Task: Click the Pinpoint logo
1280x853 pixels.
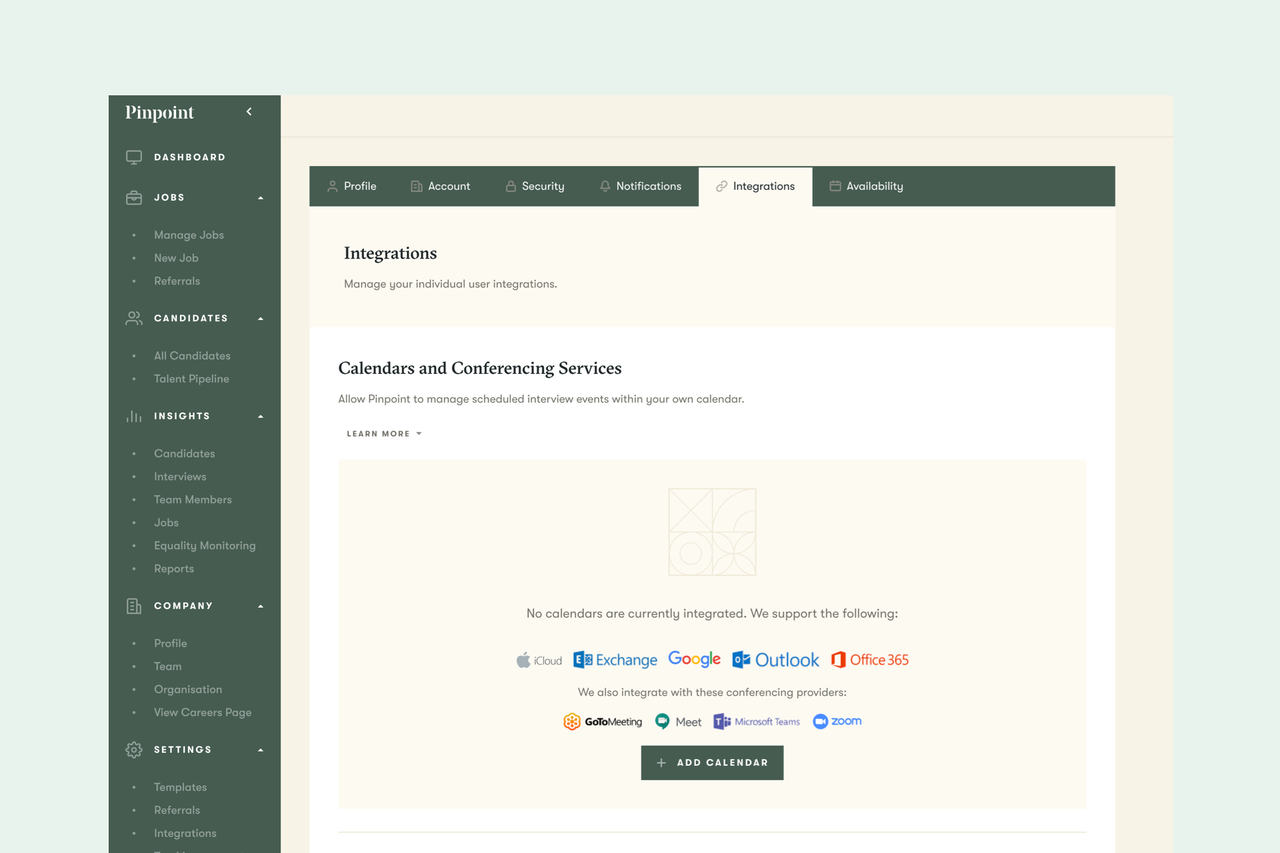Action: pos(159,113)
